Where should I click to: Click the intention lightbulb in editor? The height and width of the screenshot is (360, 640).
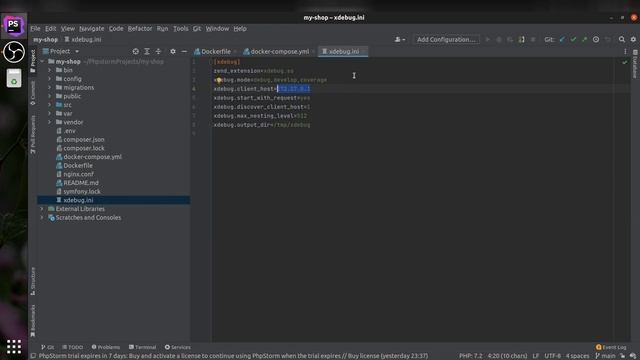click(x=219, y=80)
